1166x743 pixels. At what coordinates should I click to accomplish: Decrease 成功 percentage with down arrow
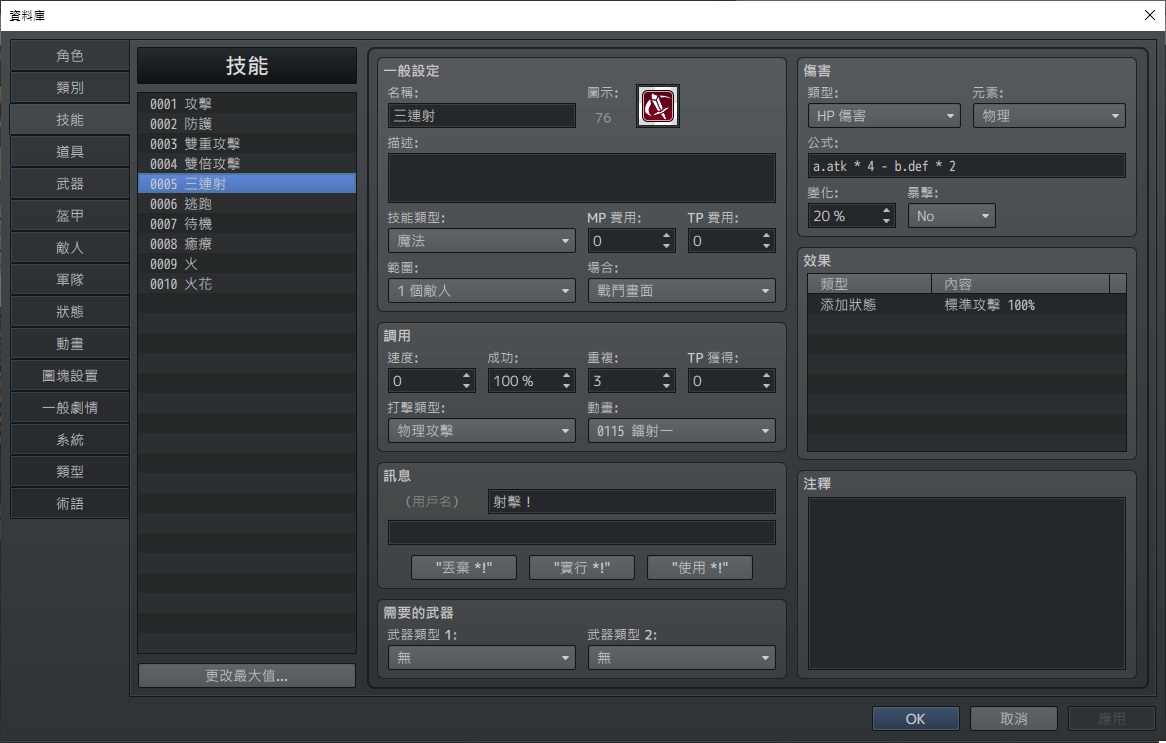[x=567, y=386]
